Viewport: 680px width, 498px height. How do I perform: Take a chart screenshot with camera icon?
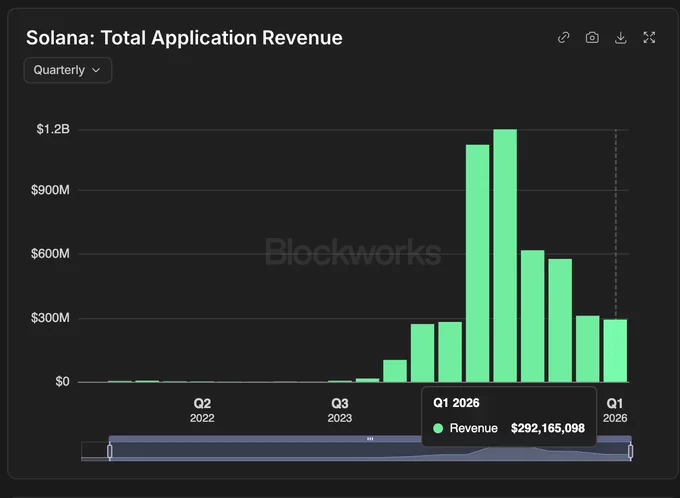(x=592, y=38)
